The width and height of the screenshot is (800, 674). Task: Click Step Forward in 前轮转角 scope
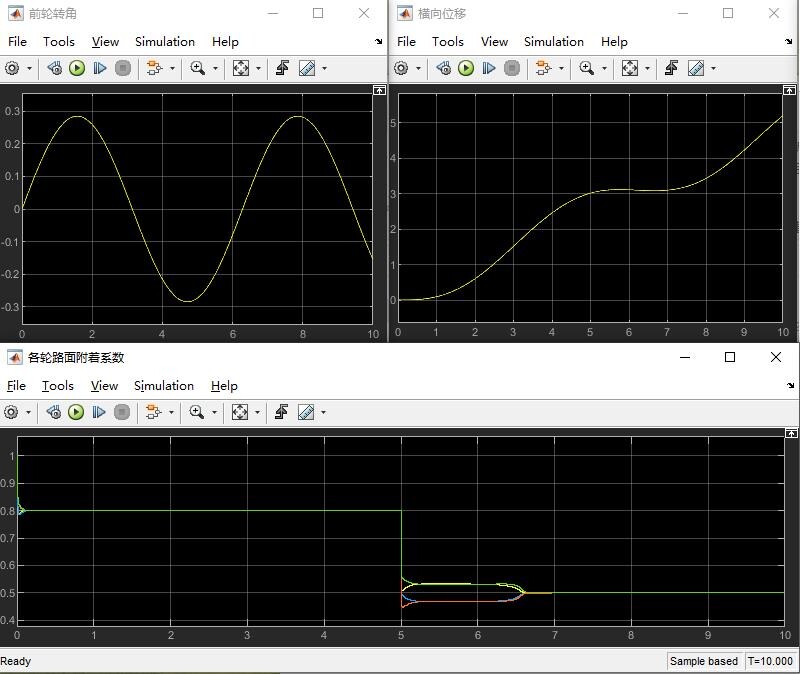point(100,68)
